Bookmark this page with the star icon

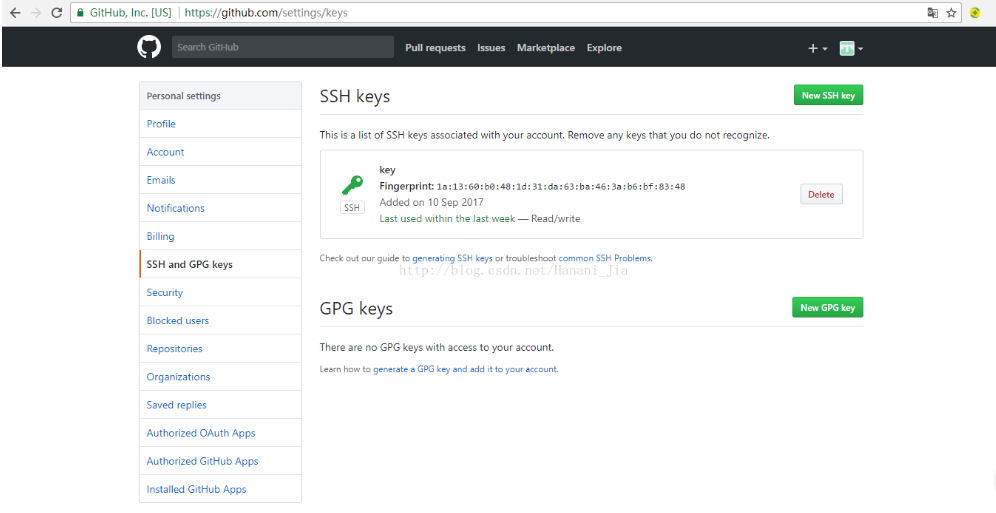pos(951,13)
